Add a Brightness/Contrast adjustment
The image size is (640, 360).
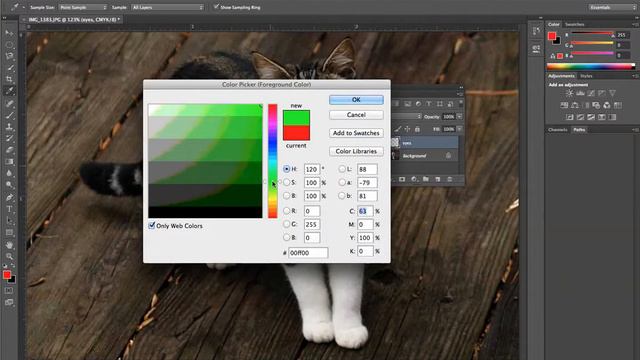click(x=569, y=93)
